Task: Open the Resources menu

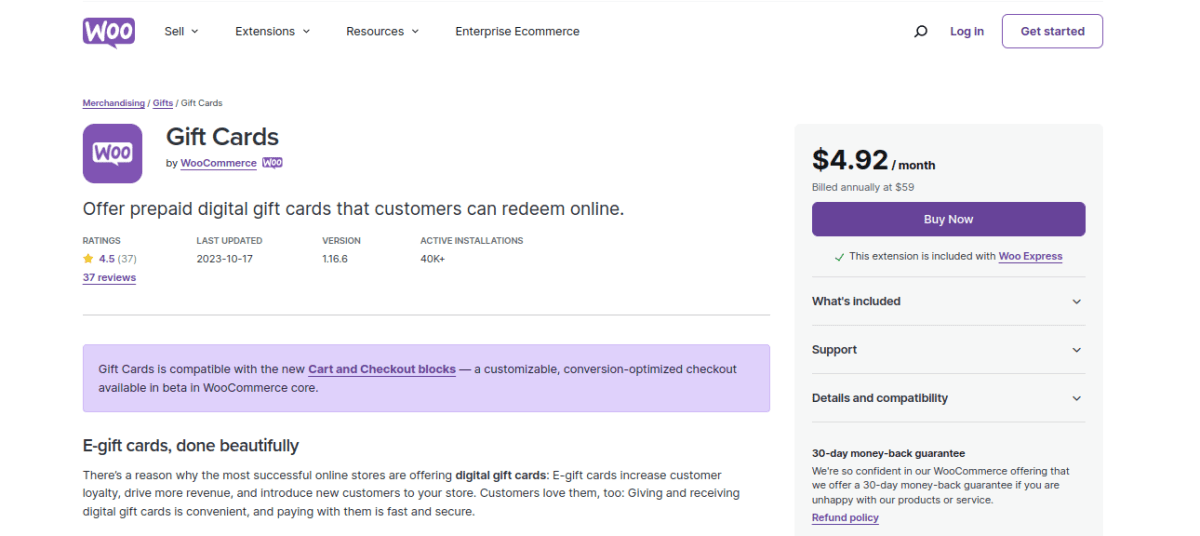Action: pyautogui.click(x=382, y=32)
